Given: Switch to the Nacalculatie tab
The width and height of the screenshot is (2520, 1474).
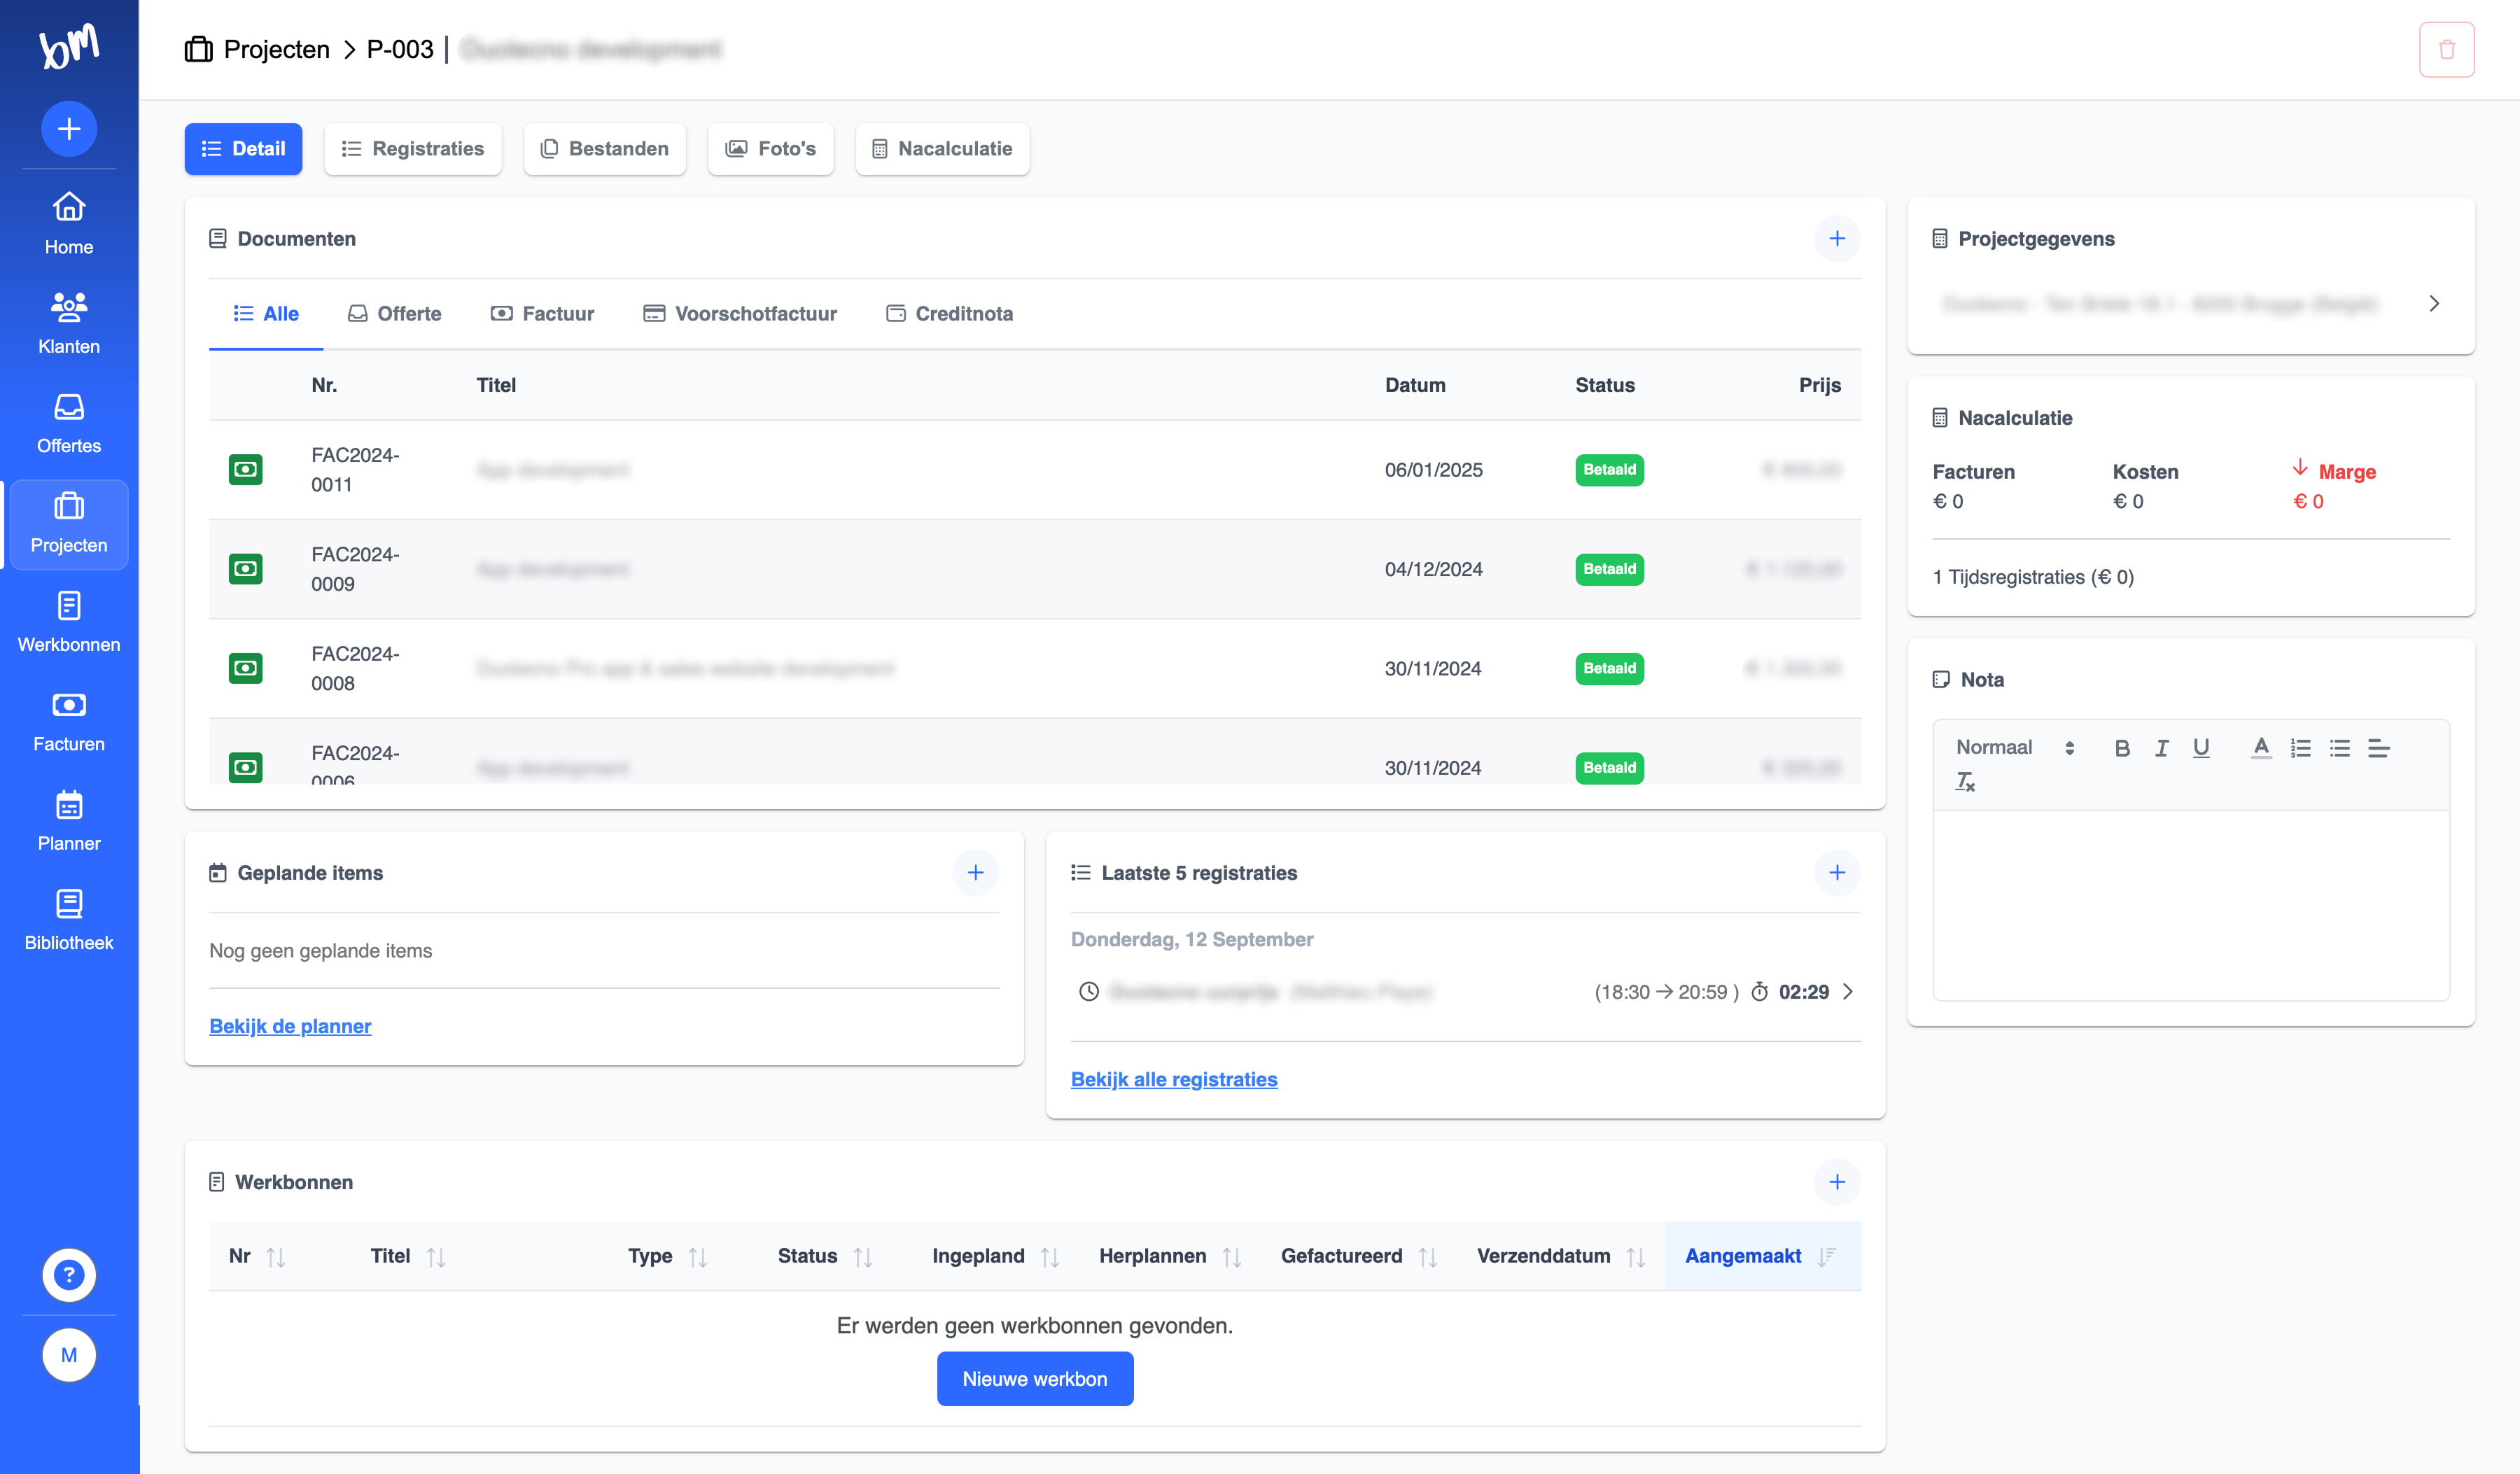Looking at the screenshot, I should pos(942,149).
